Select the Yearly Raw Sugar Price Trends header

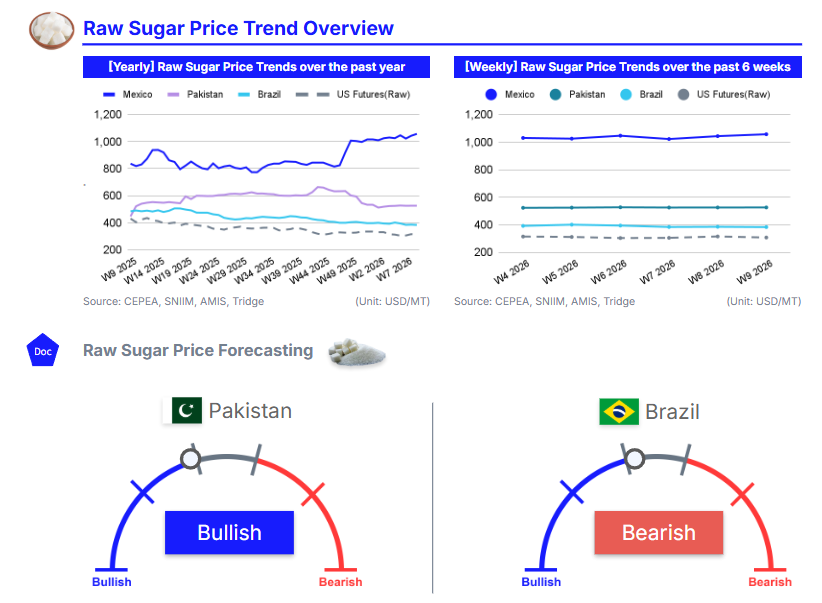256,67
